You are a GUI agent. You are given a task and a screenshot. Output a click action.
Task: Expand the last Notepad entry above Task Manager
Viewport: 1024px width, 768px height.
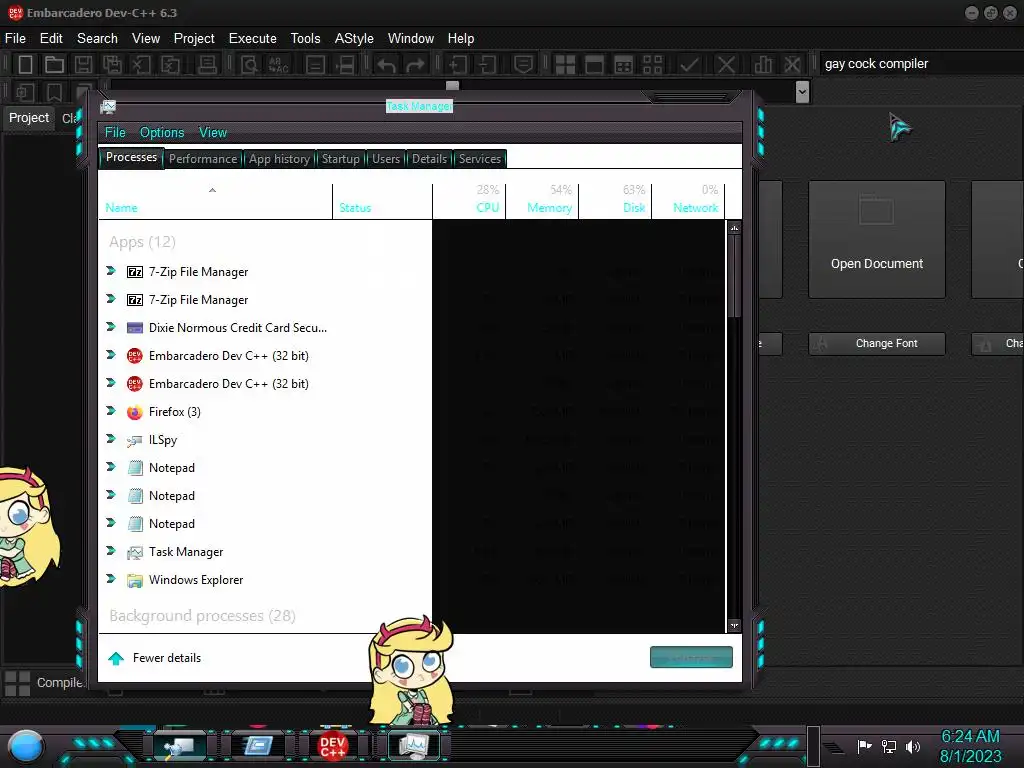coord(111,522)
